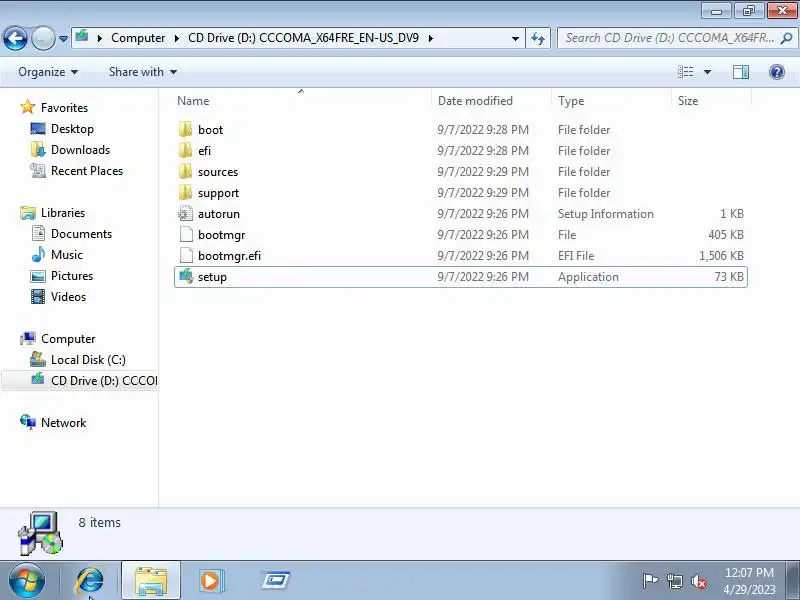Open the Pictures library
This screenshot has height=600, width=800.
point(72,276)
